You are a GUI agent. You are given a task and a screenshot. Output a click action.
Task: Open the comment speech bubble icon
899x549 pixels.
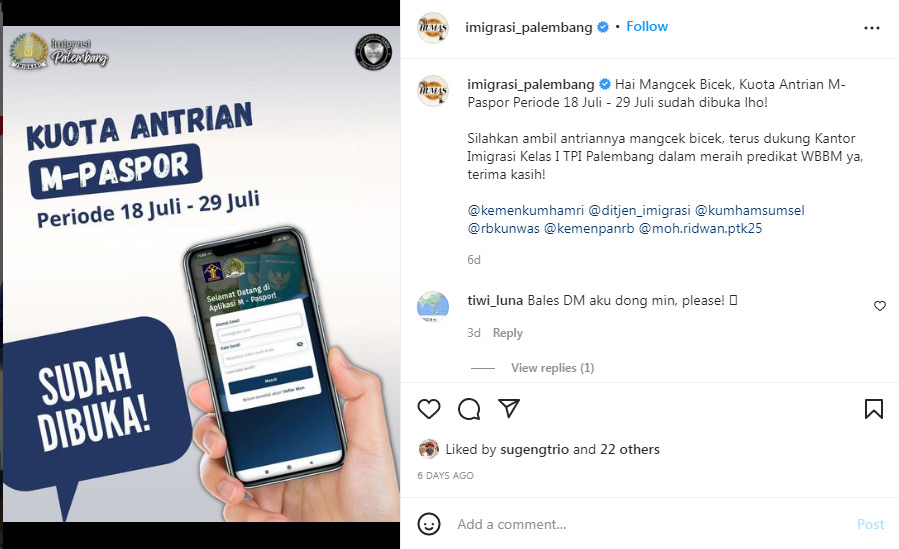[469, 409]
